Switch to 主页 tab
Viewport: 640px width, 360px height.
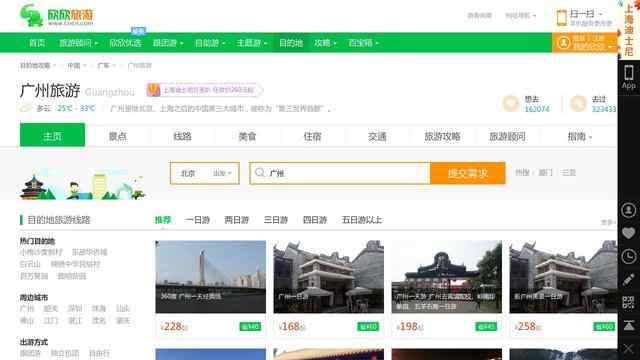[52, 135]
